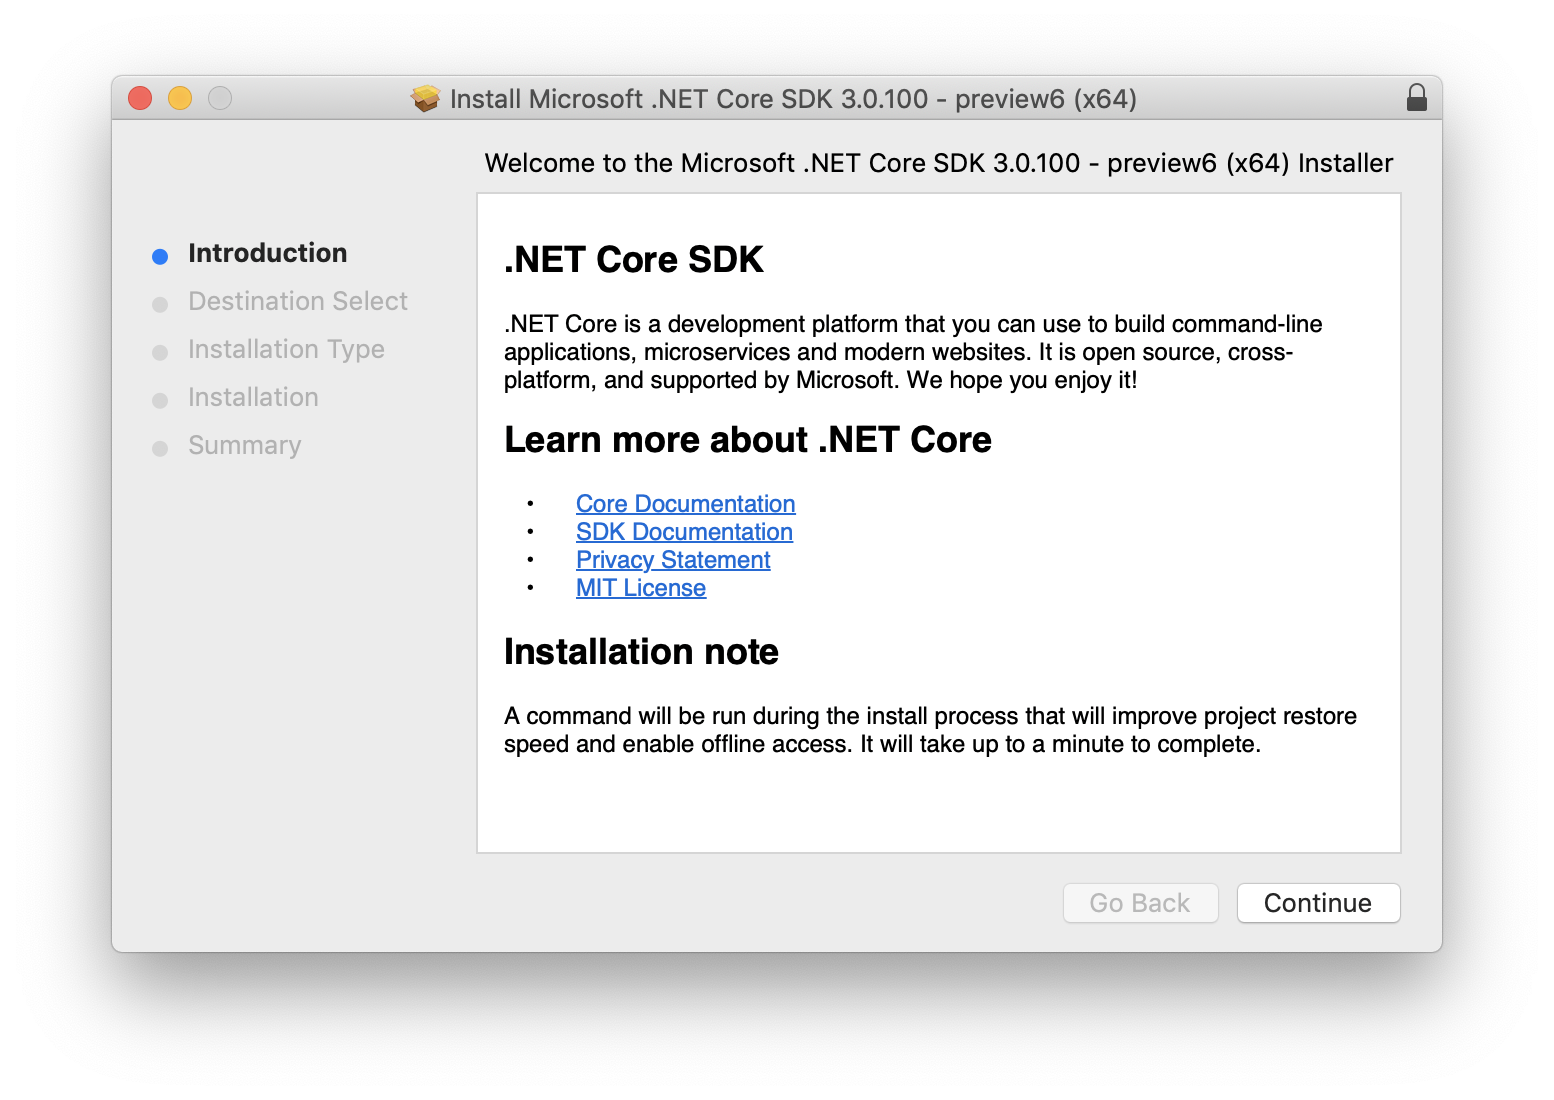Click the Summary step bullet
1554x1100 pixels.
point(160,448)
